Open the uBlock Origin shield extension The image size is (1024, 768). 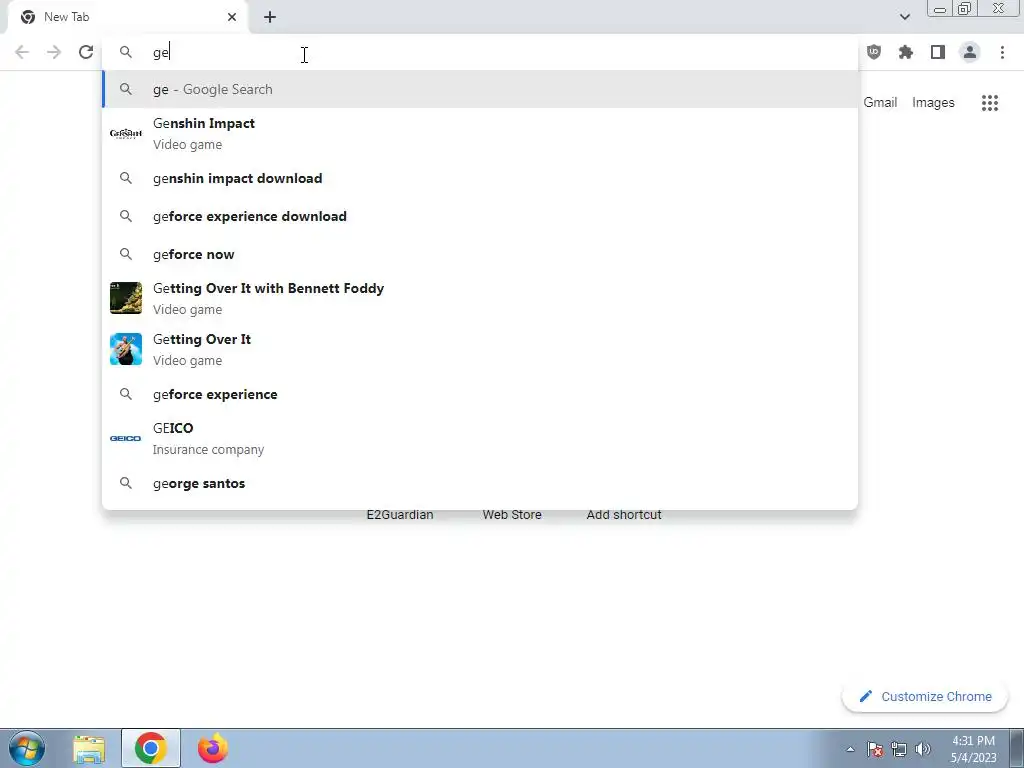click(x=874, y=52)
